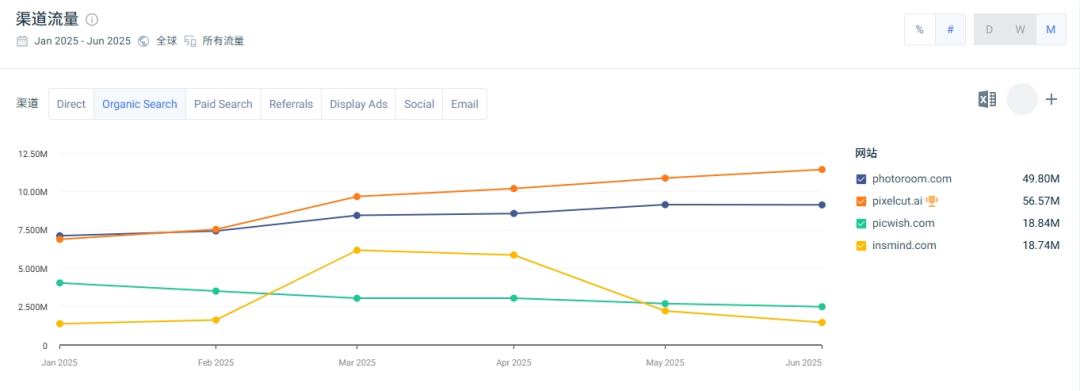Uncheck the photoroom.com legend checkbox
The width and height of the screenshot is (1080, 391).
[x=861, y=179]
